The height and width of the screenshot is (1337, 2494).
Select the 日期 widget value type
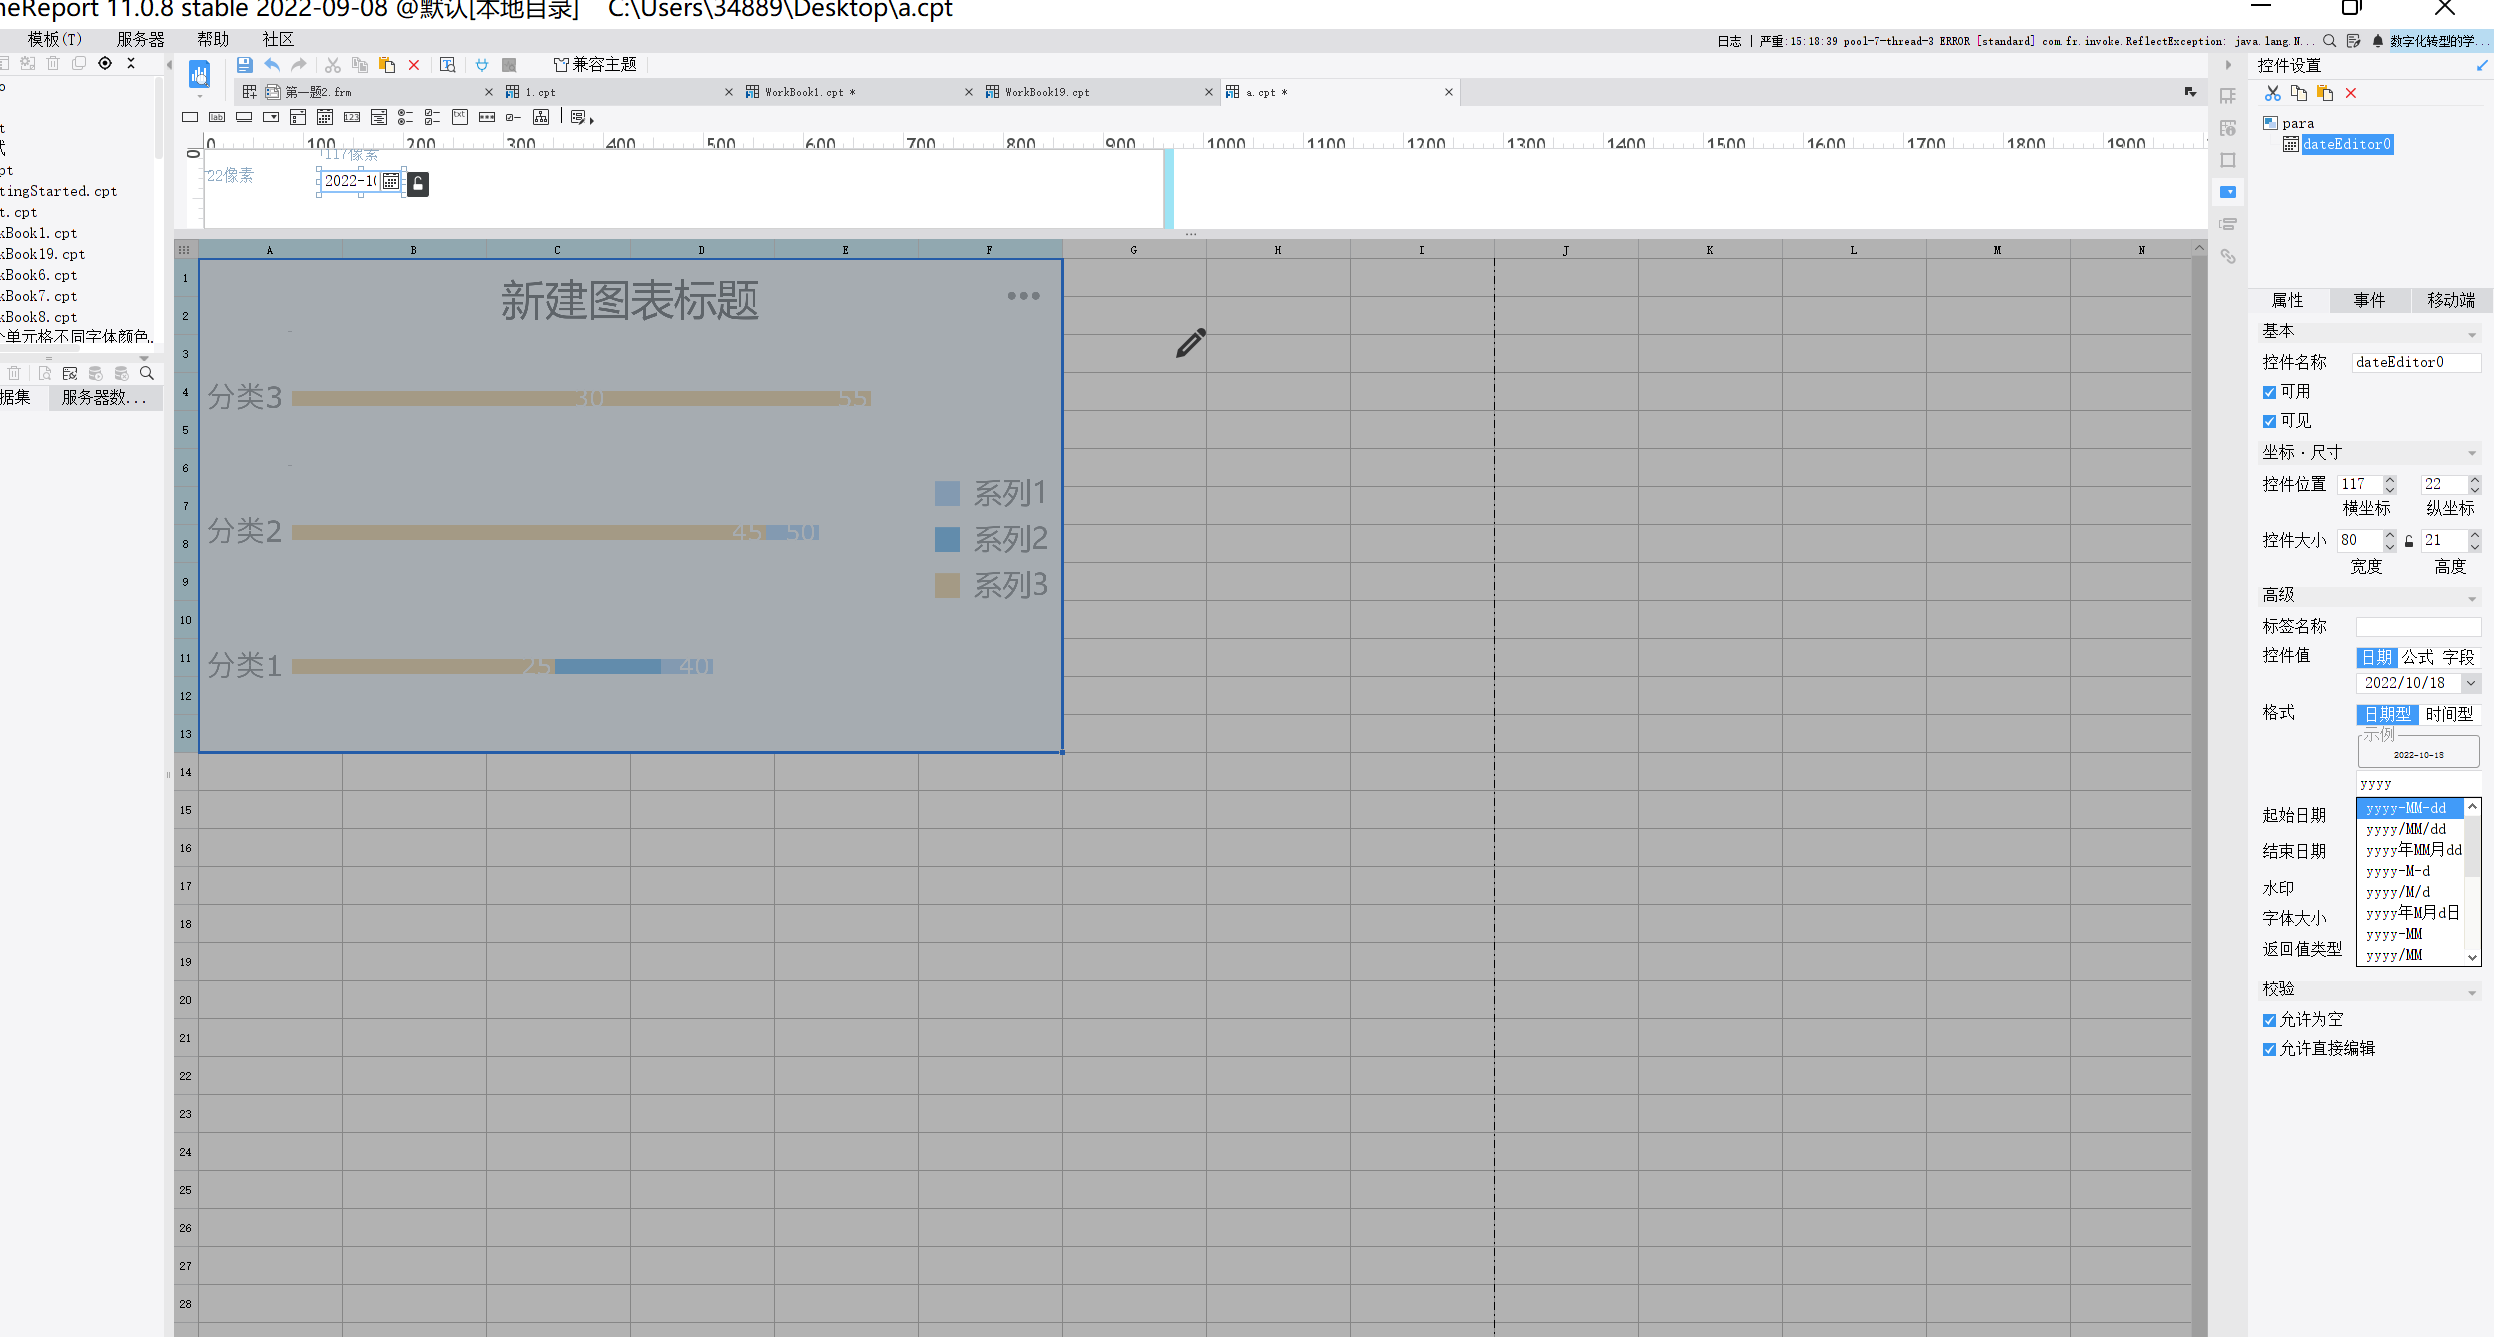pos(2377,657)
